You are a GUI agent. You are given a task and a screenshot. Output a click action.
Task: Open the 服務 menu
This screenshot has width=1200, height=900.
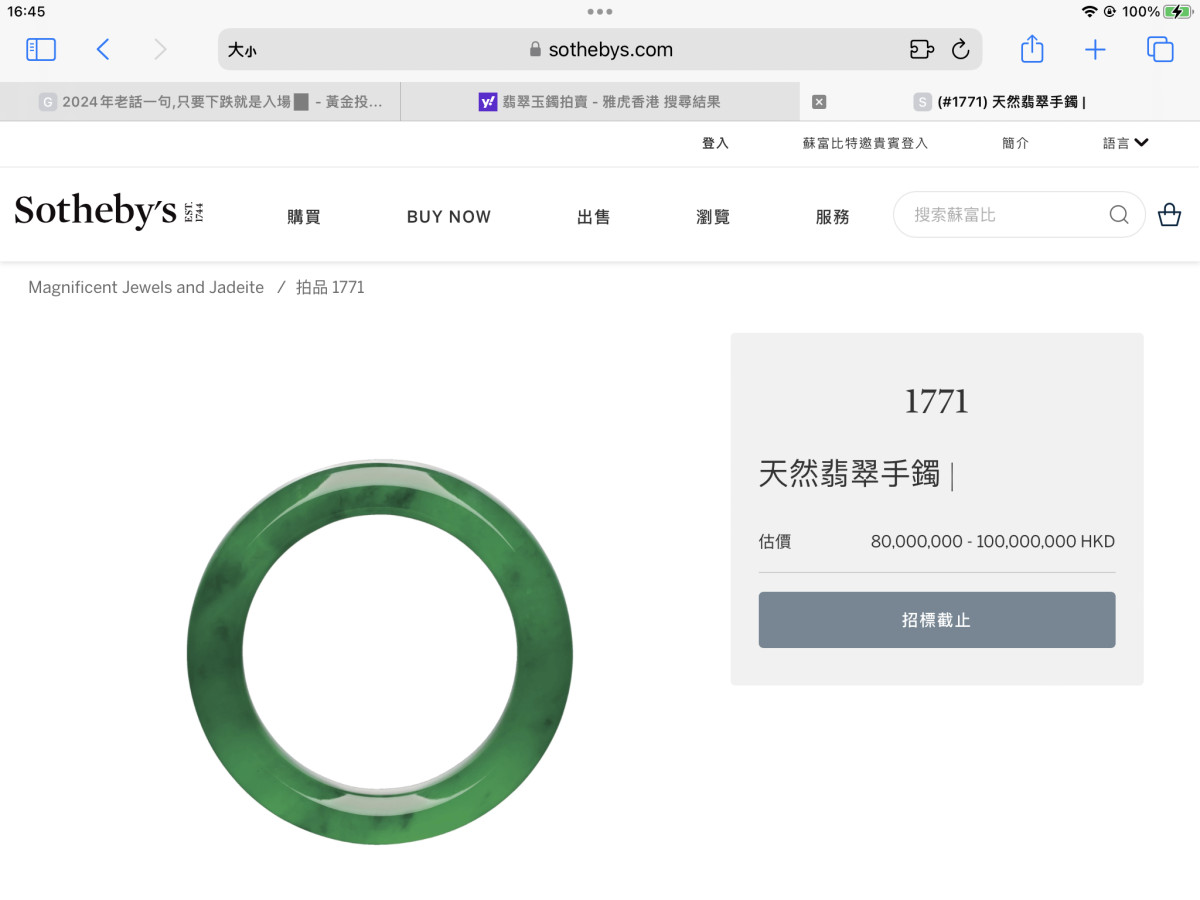pyautogui.click(x=832, y=217)
